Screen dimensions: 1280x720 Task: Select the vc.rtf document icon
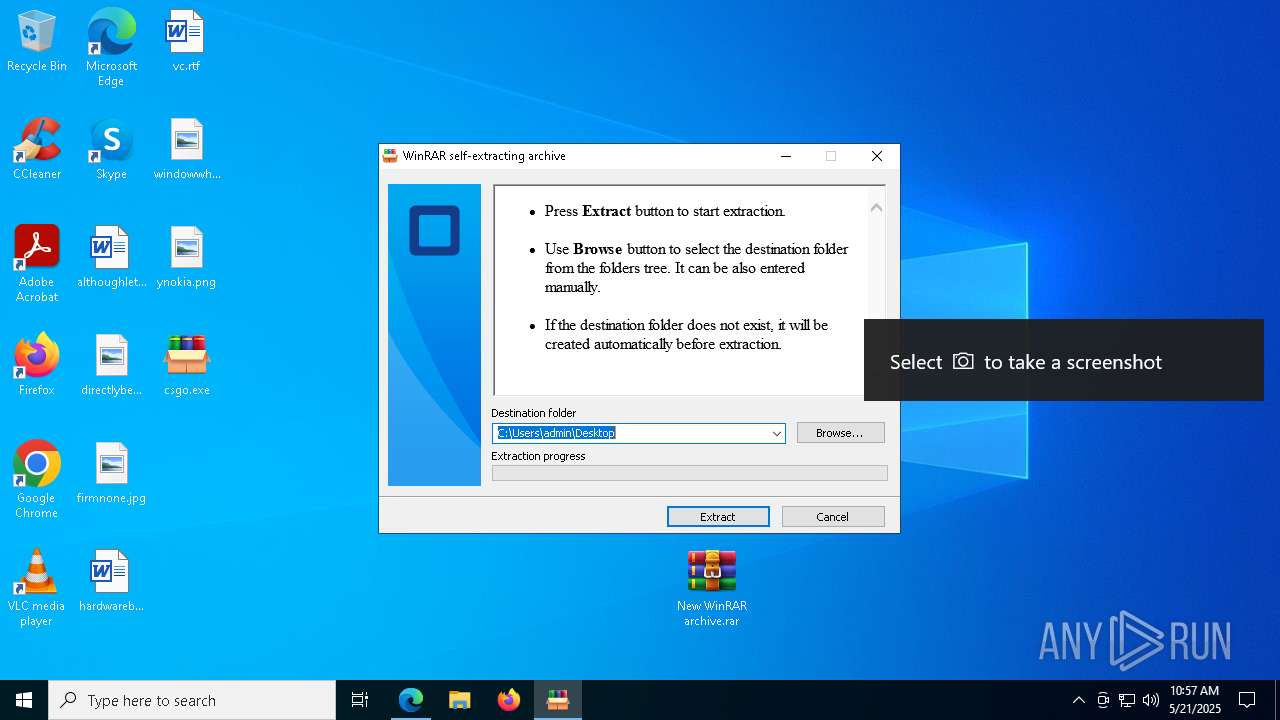click(186, 41)
